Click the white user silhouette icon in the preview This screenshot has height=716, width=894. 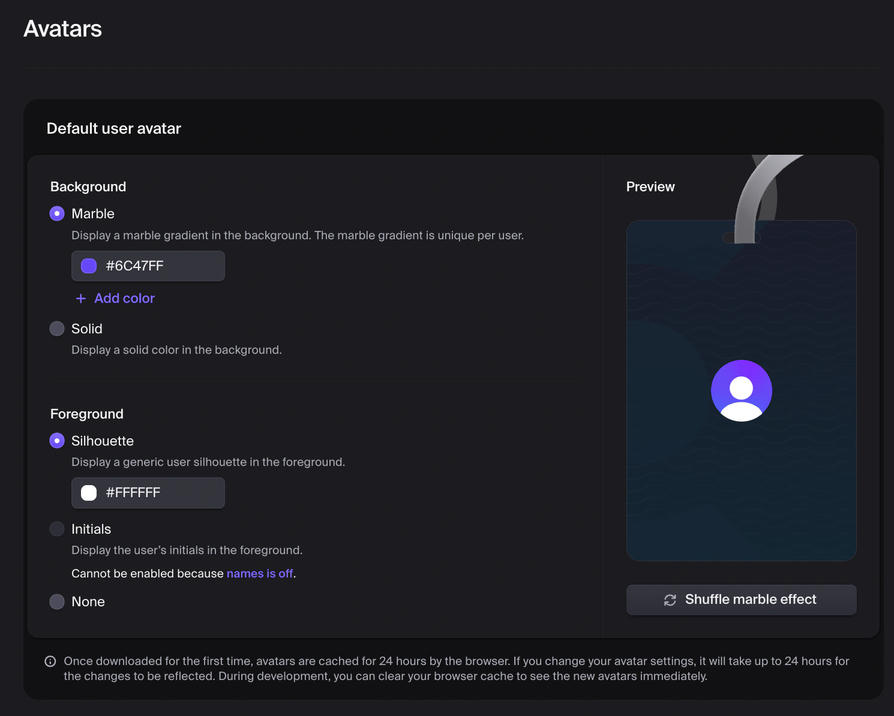[741, 390]
